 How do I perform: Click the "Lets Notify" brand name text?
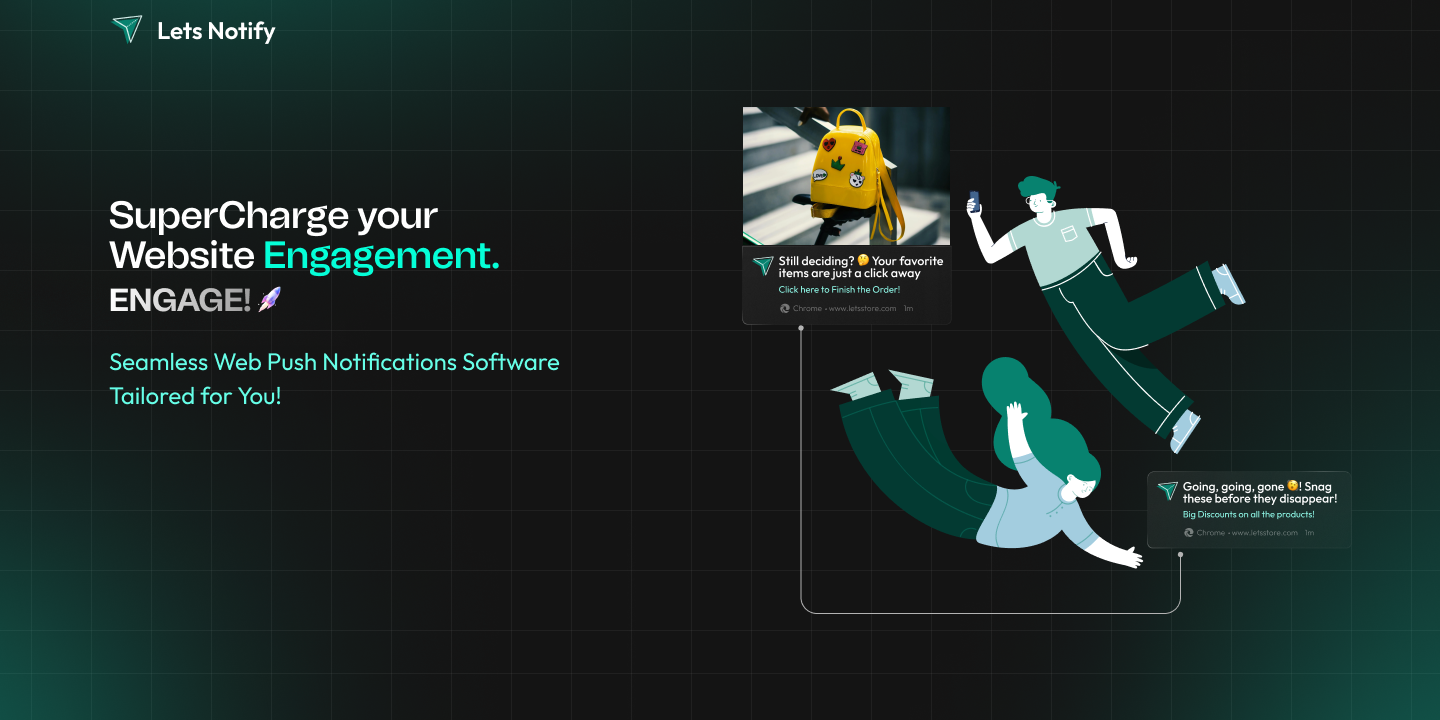216,31
